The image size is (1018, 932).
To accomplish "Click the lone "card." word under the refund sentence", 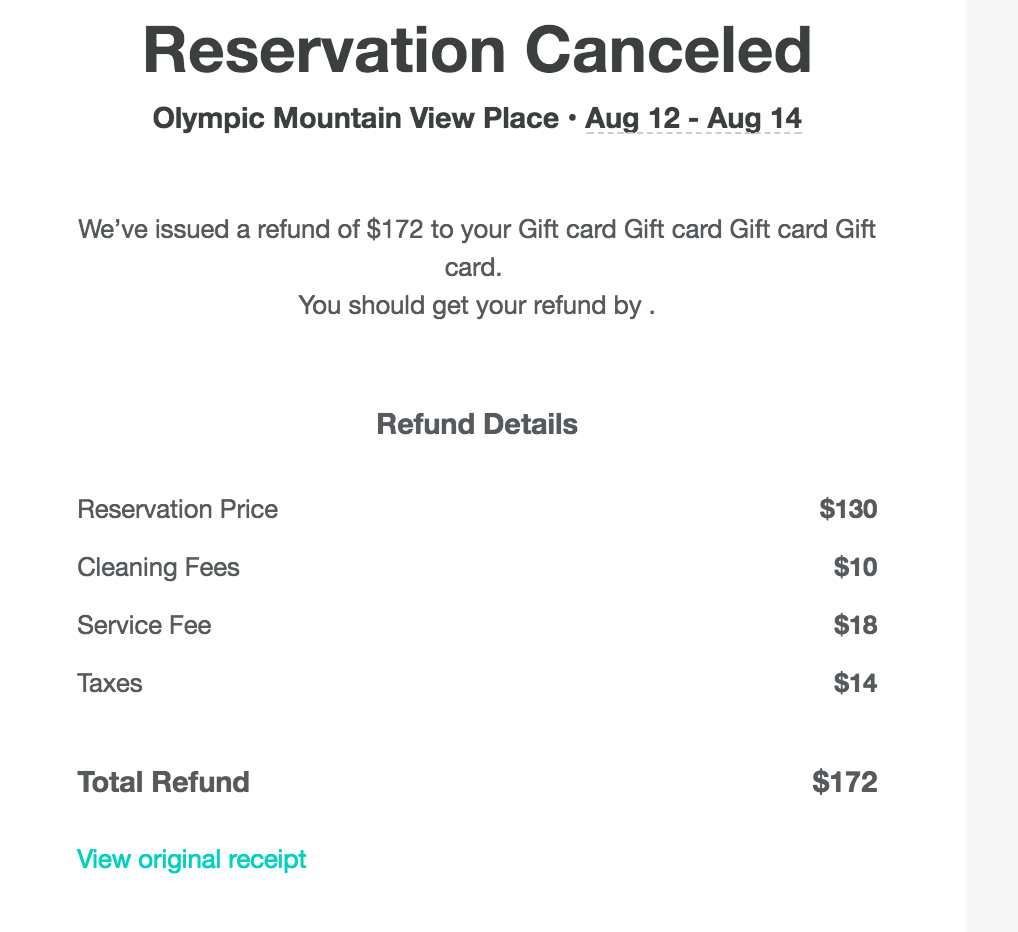I will [x=472, y=268].
